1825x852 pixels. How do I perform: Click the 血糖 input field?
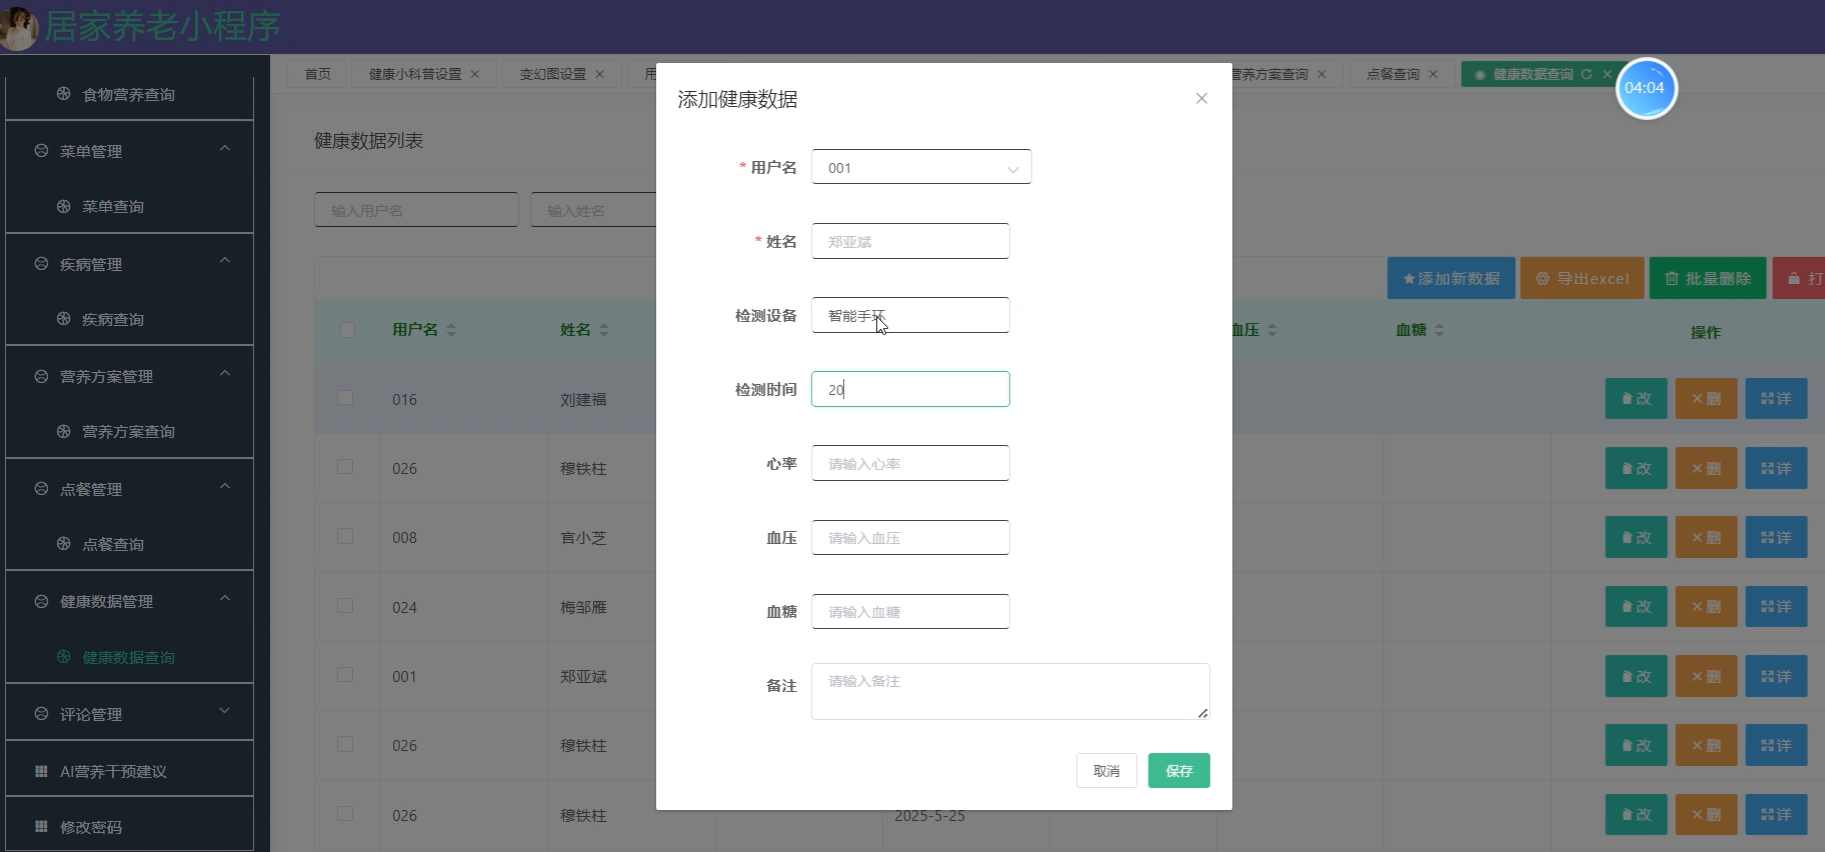[910, 611]
